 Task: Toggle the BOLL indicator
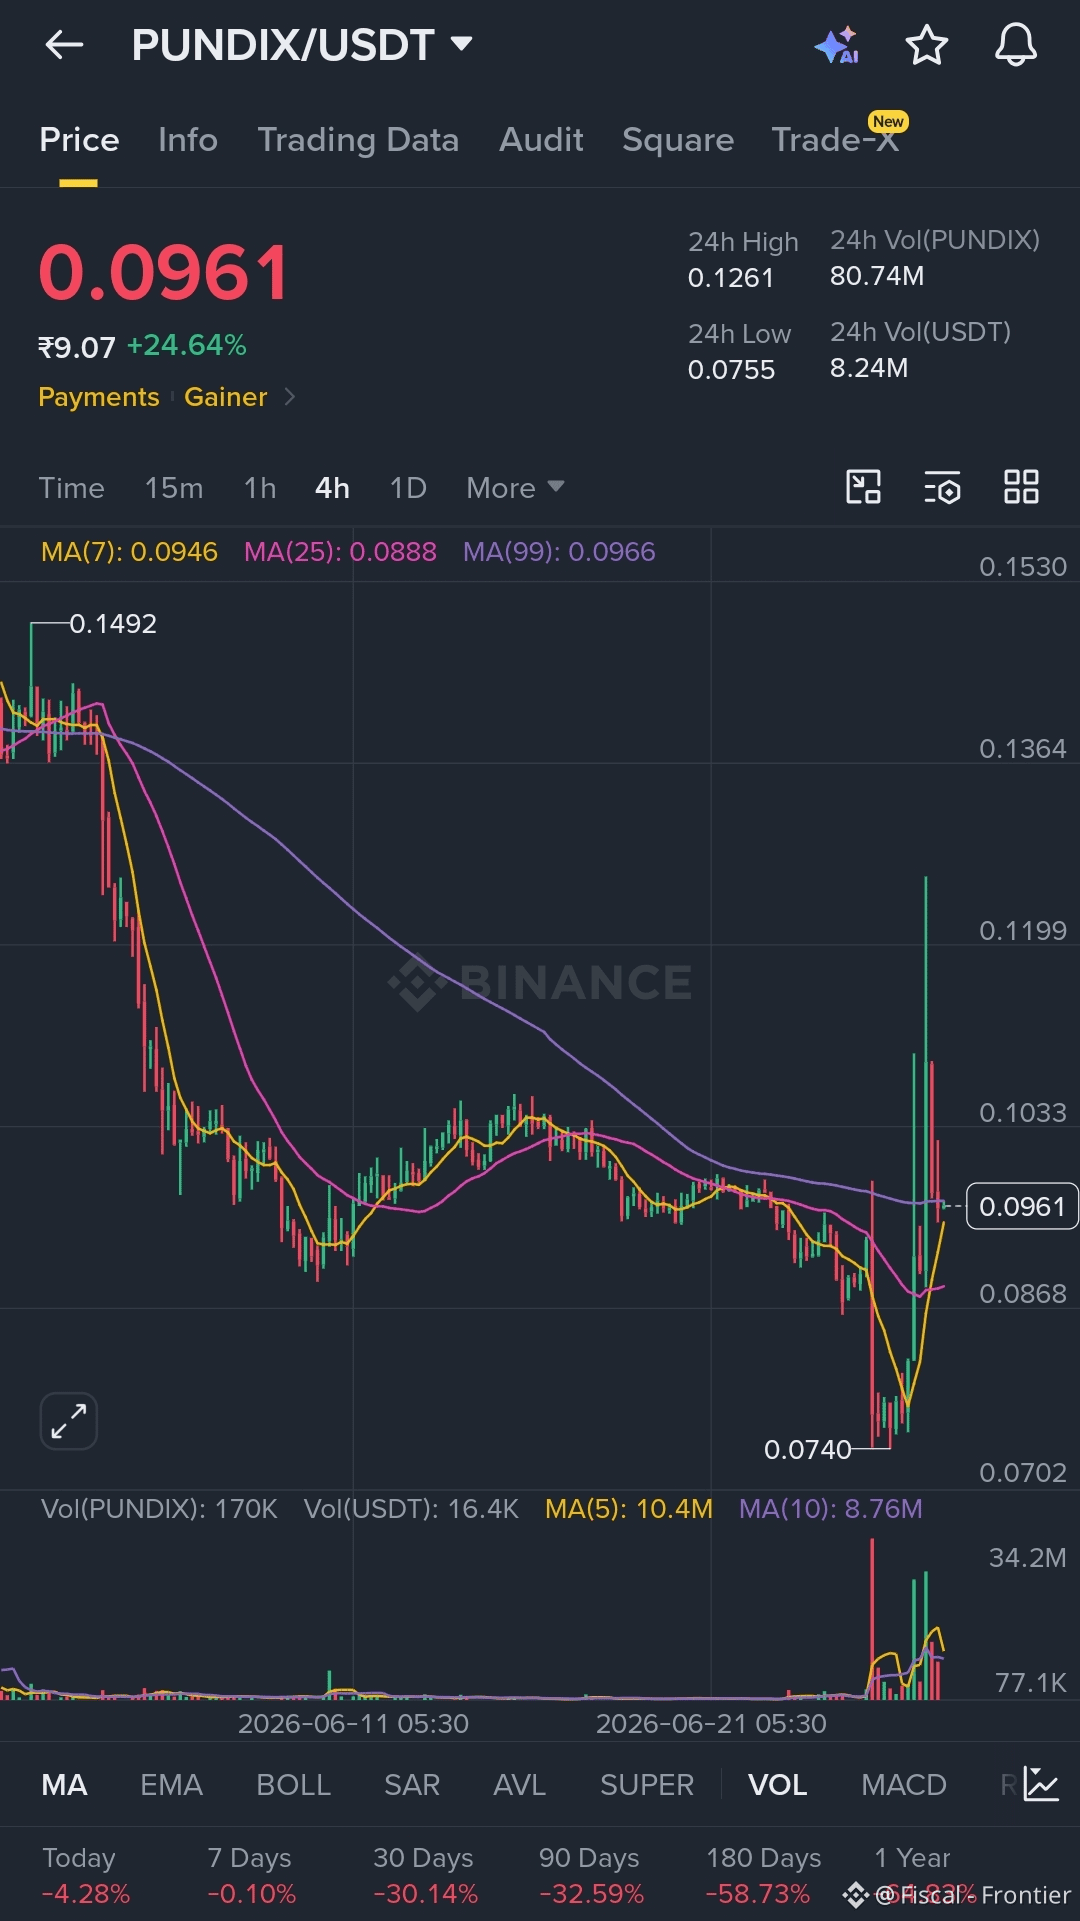coord(293,1785)
